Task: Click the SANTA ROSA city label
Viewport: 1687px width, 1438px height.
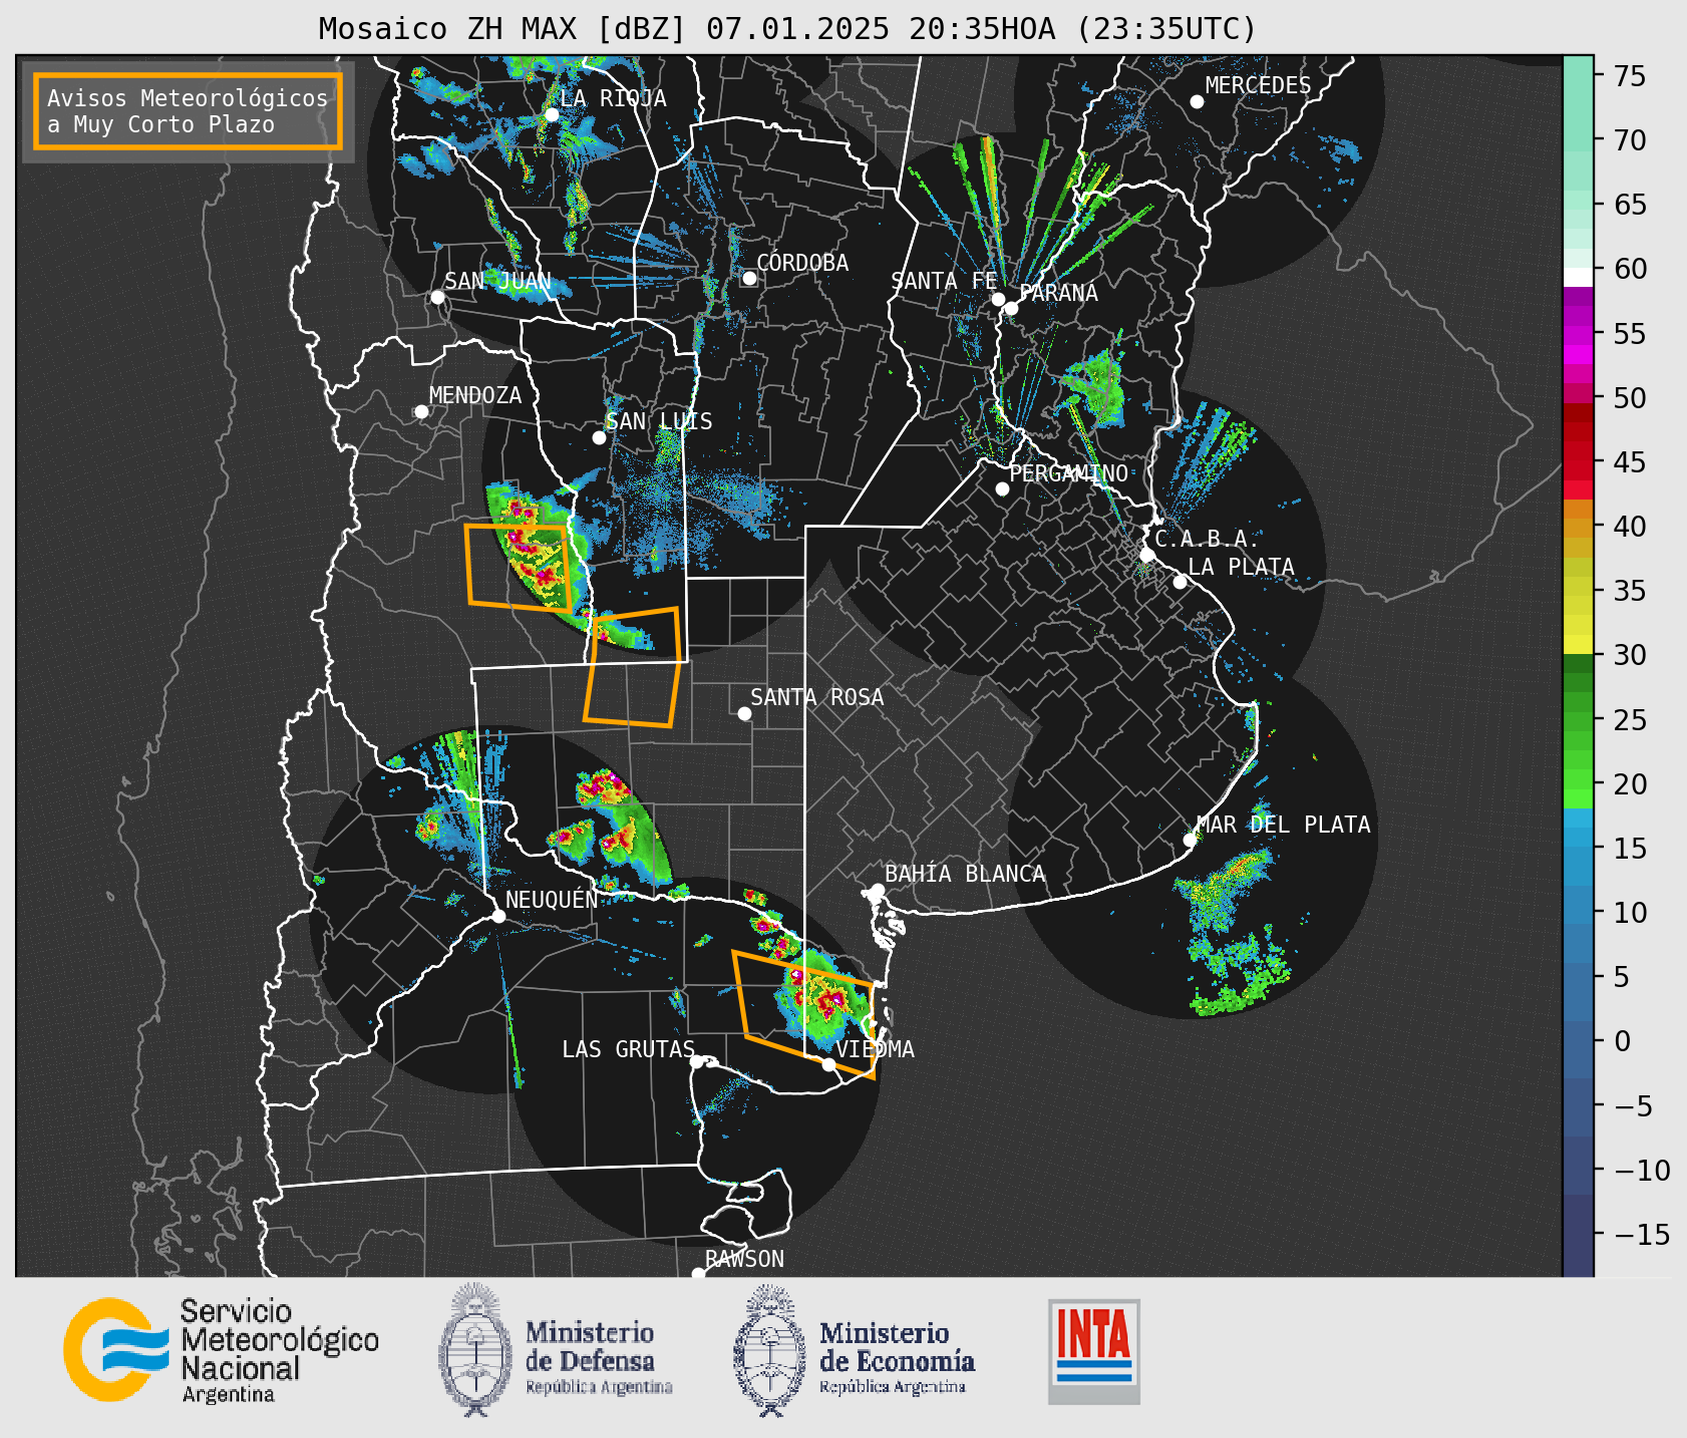Action: point(817,697)
